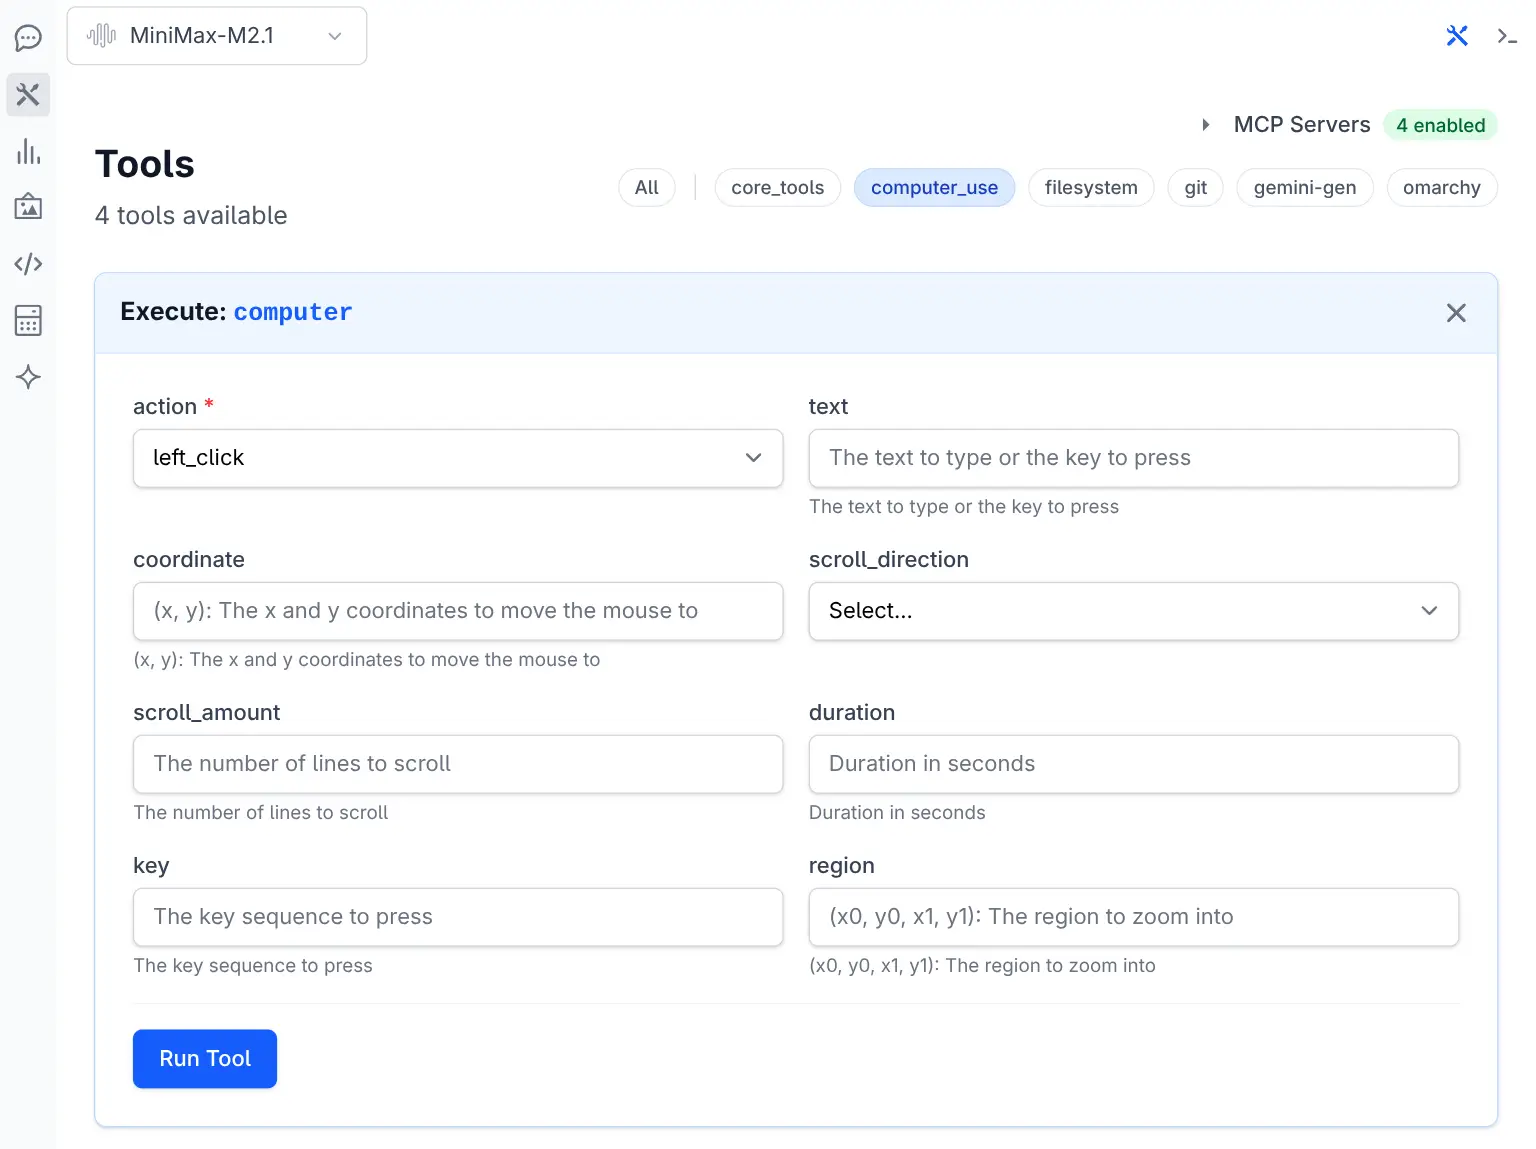Open the image gallery sidebar icon
The image size is (1536, 1149).
(28, 207)
